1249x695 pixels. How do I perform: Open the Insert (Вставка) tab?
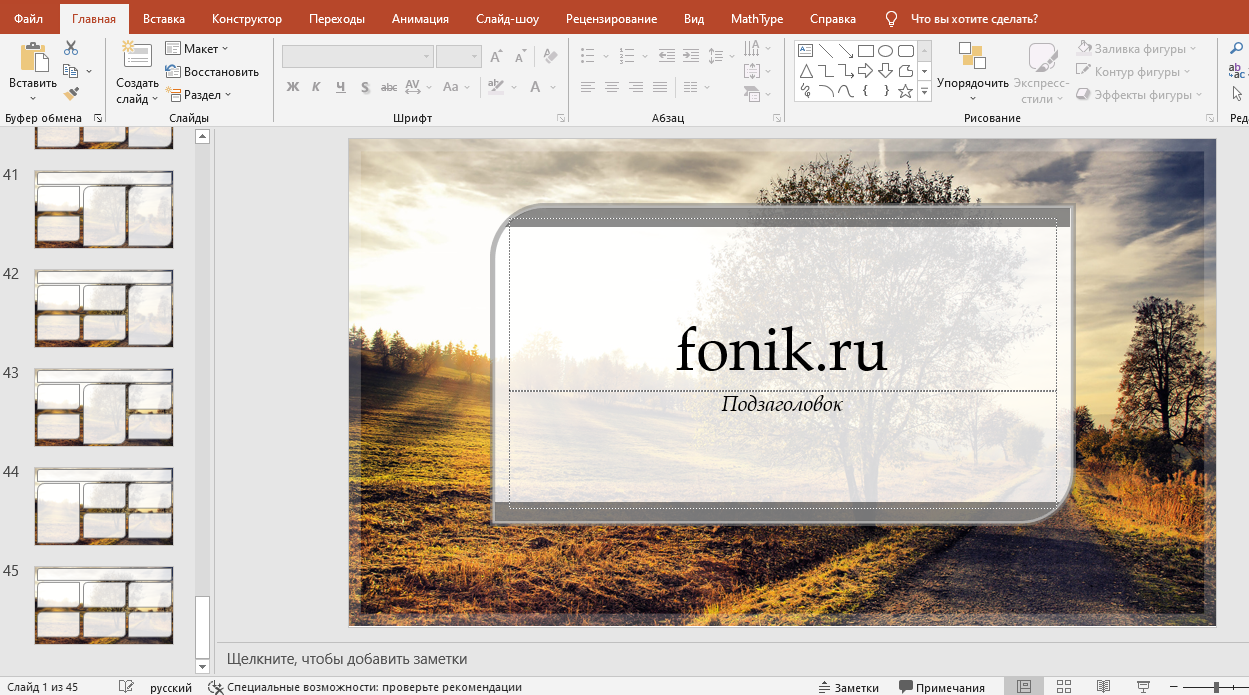(x=163, y=19)
